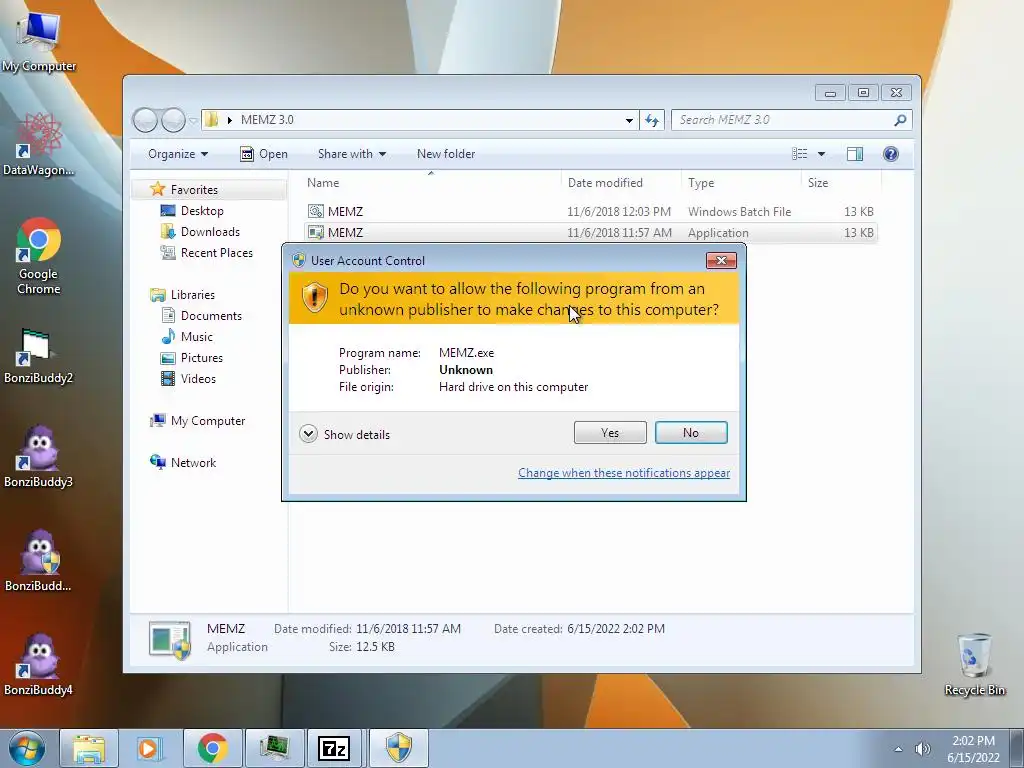The height and width of the screenshot is (768, 1024).
Task: Open Explorer Help question icon
Action: [x=891, y=153]
